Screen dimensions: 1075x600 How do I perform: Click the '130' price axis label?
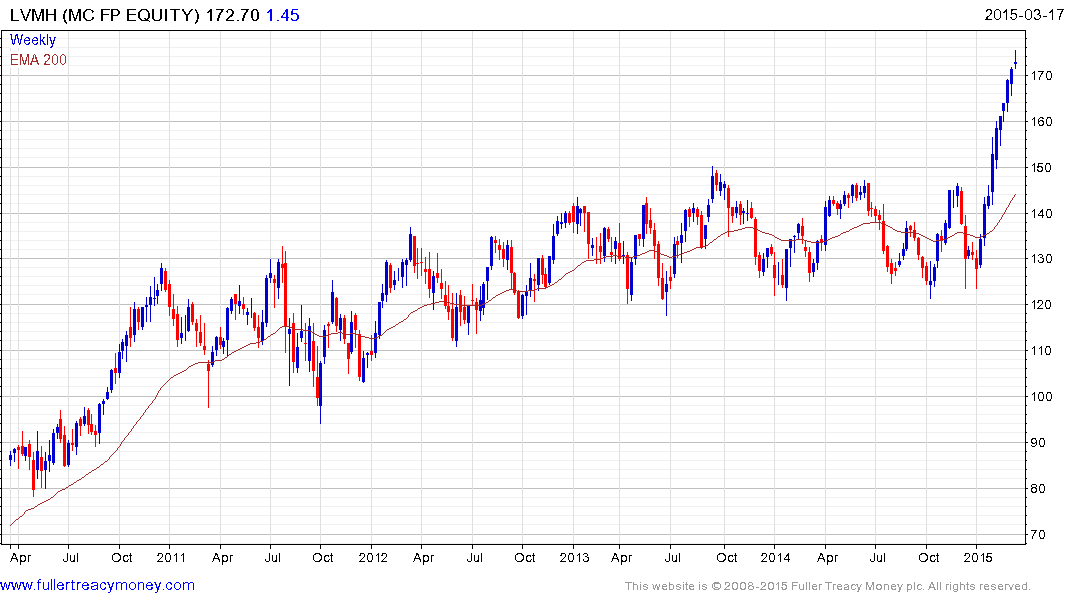coord(1041,259)
